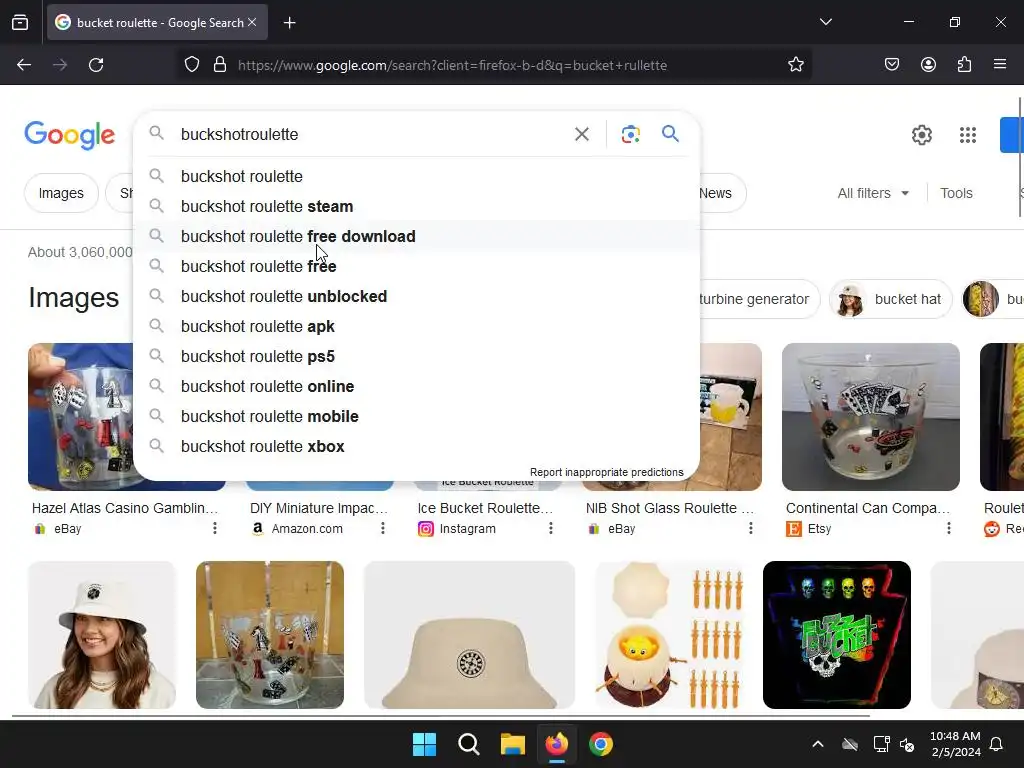Select suggestion "buckshot roulette xbox"
The height and width of the screenshot is (768, 1024).
416,447
